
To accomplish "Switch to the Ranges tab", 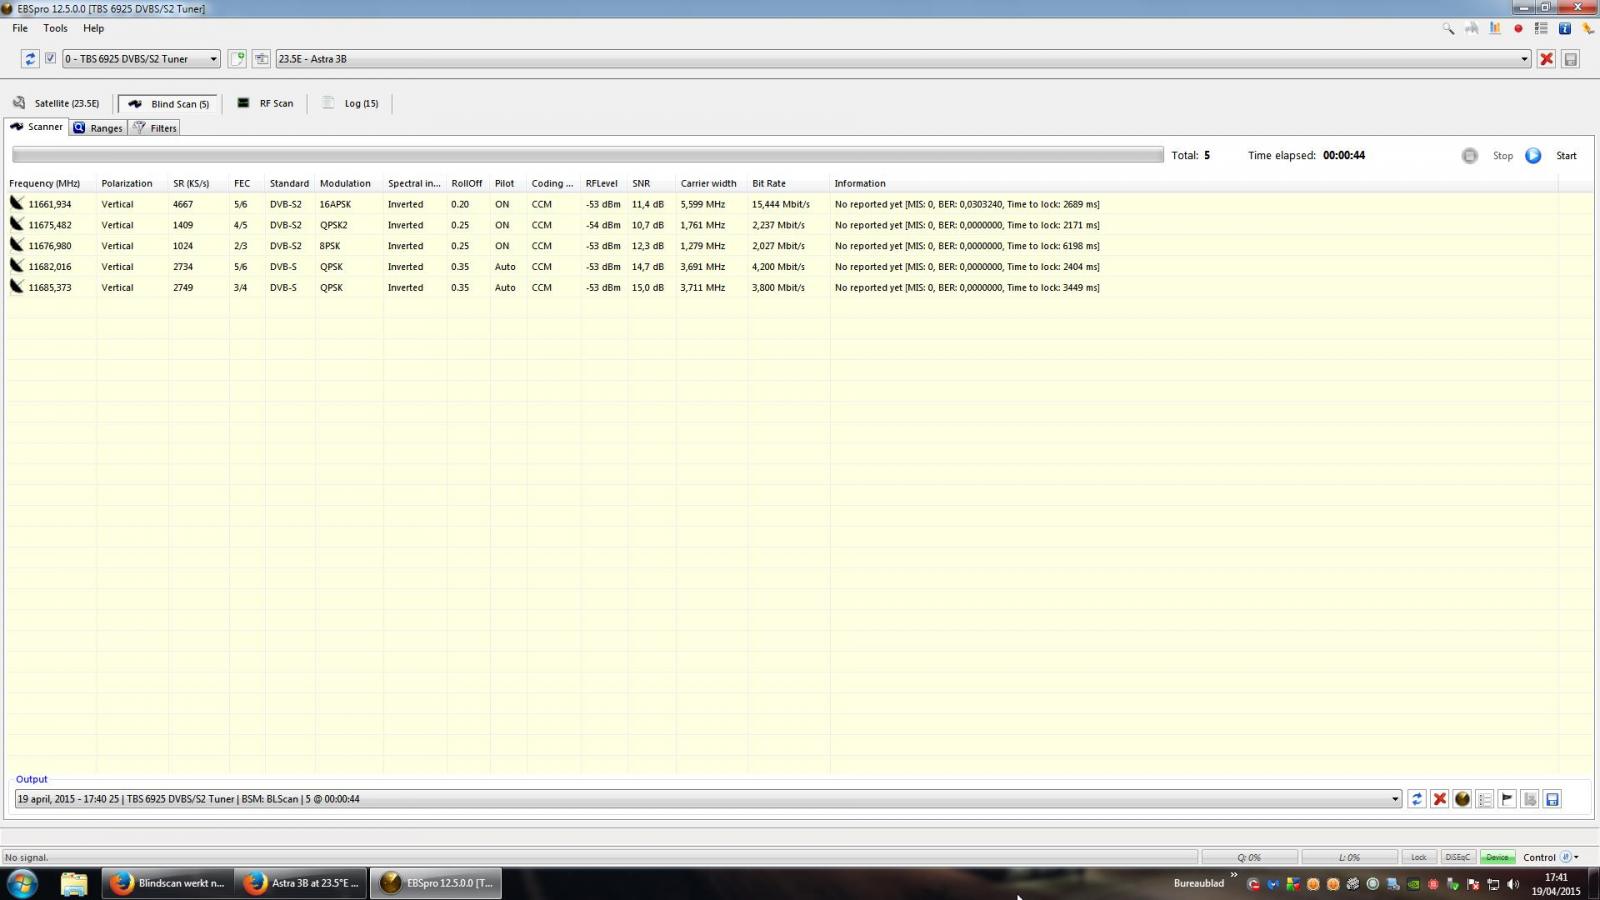I will [98, 128].
